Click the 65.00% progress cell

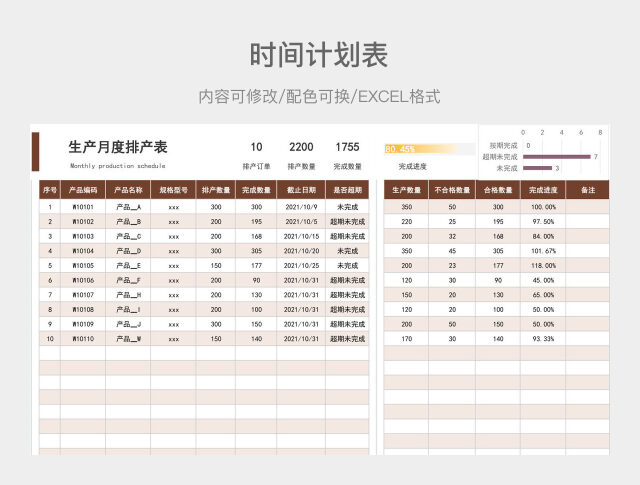543,295
